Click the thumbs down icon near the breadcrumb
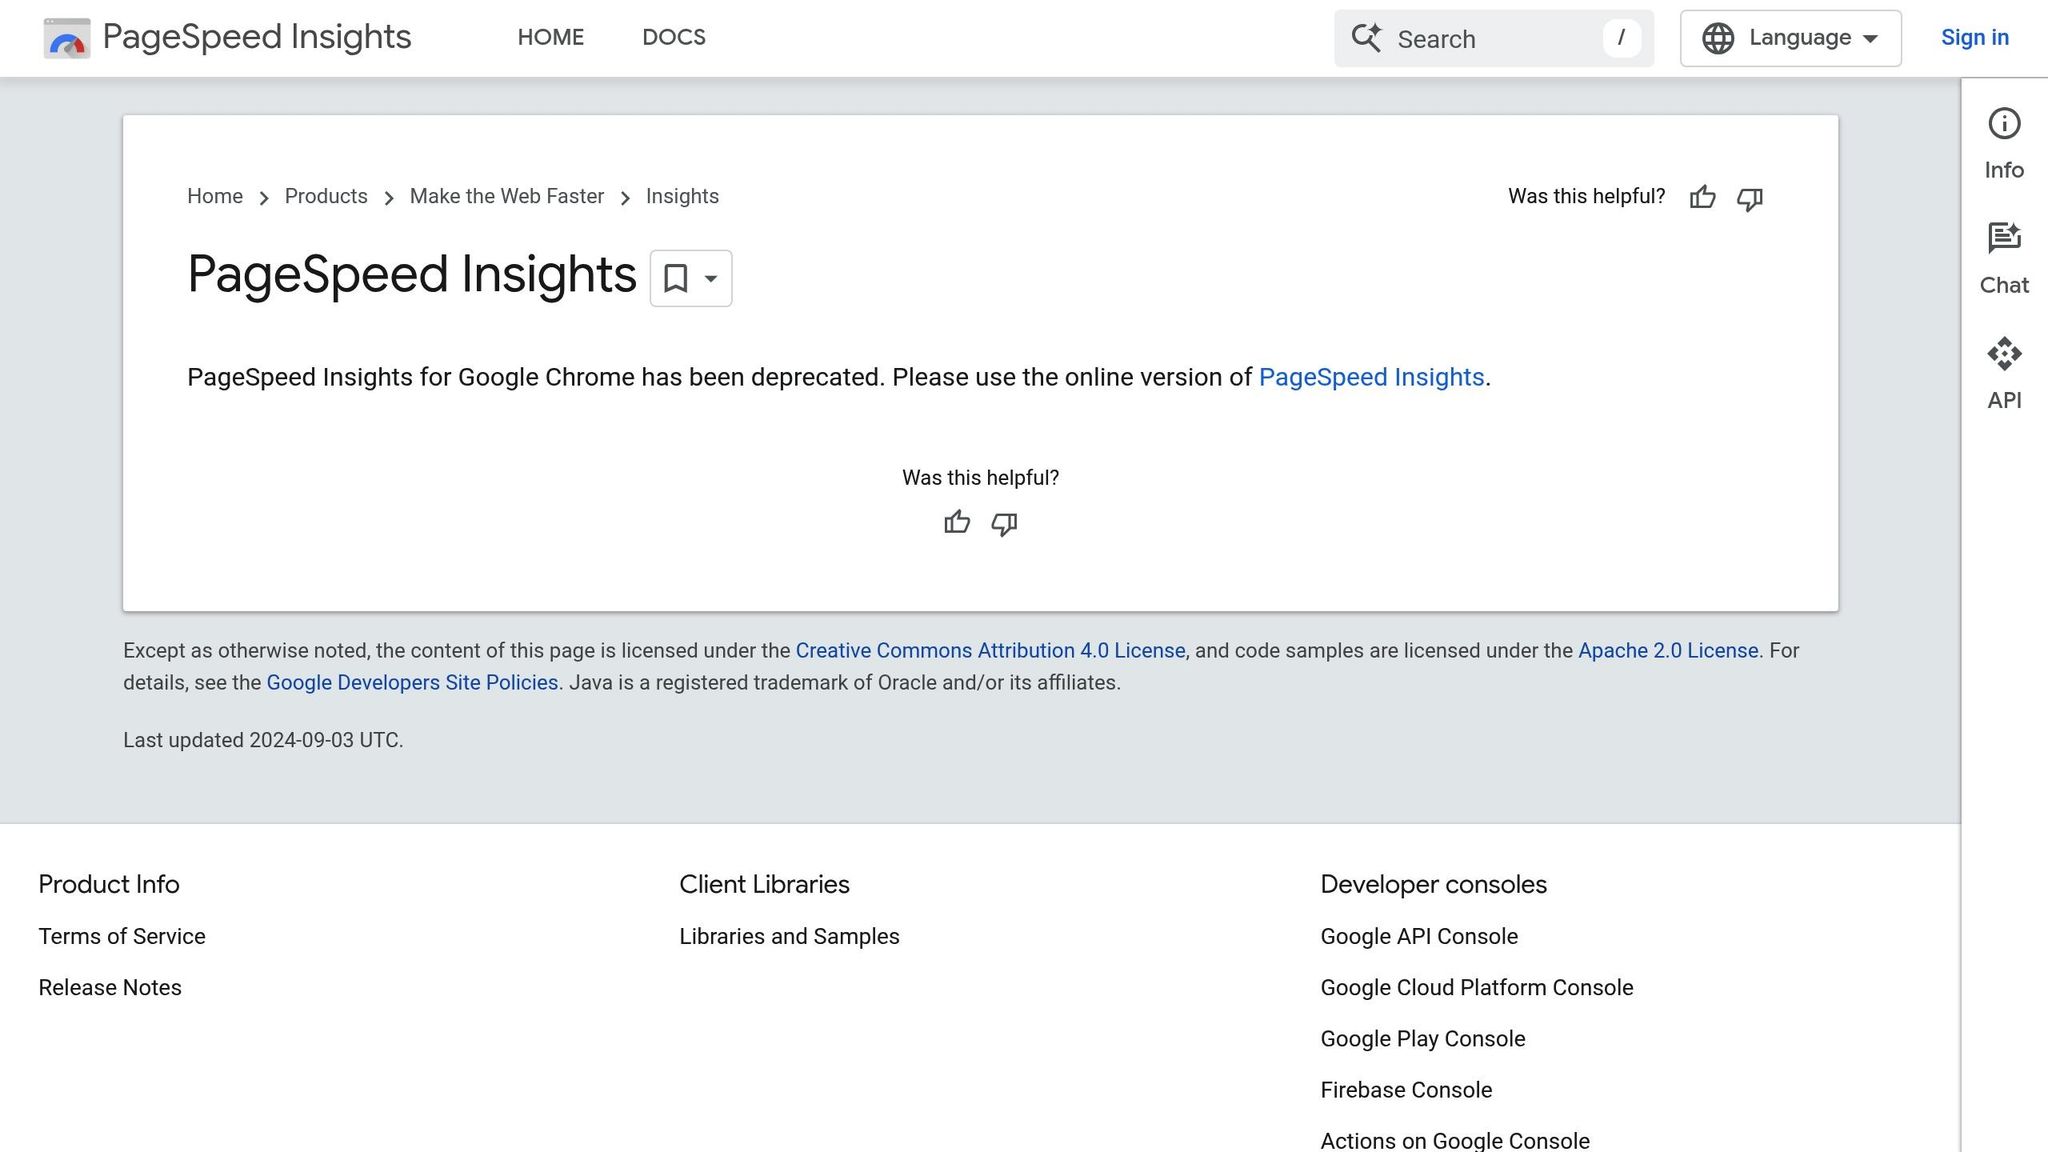The height and width of the screenshot is (1152, 2048). tap(1750, 199)
